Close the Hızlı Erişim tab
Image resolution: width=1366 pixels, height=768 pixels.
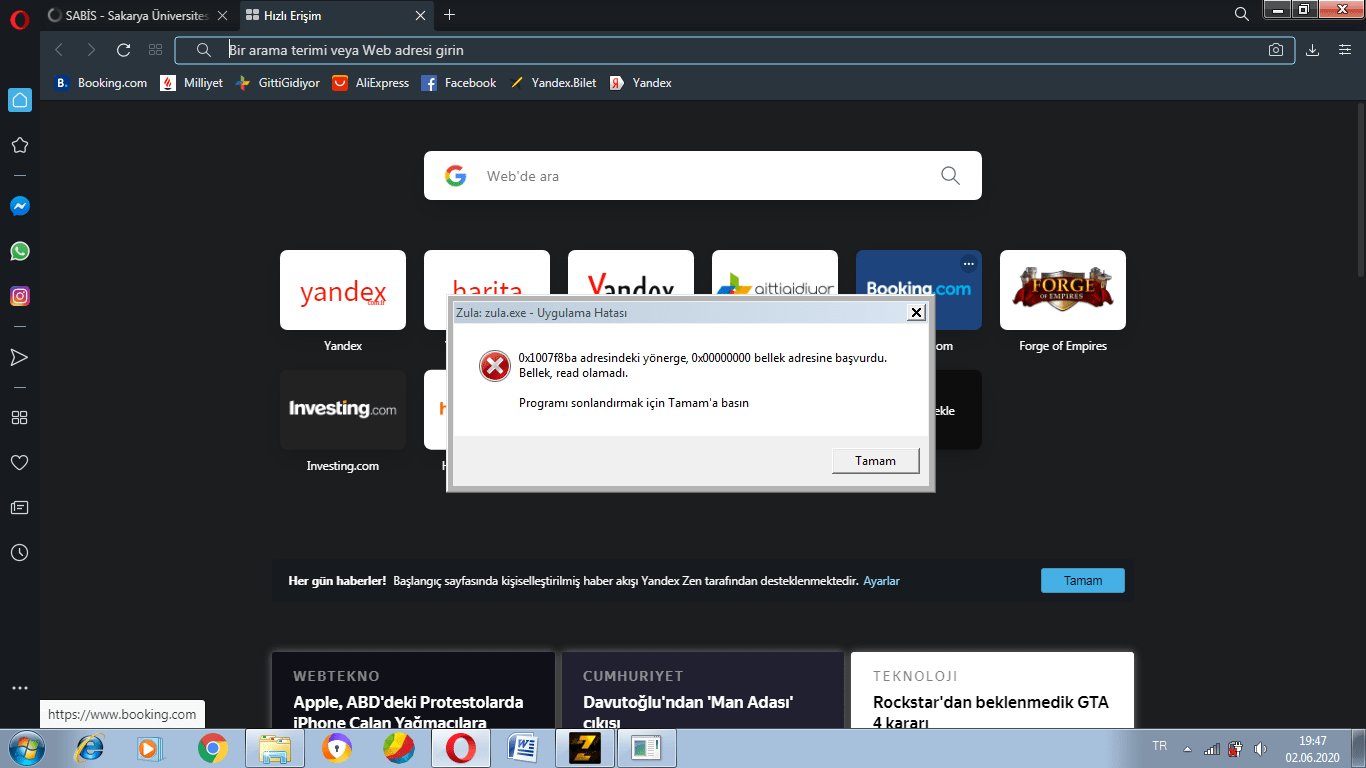(421, 16)
